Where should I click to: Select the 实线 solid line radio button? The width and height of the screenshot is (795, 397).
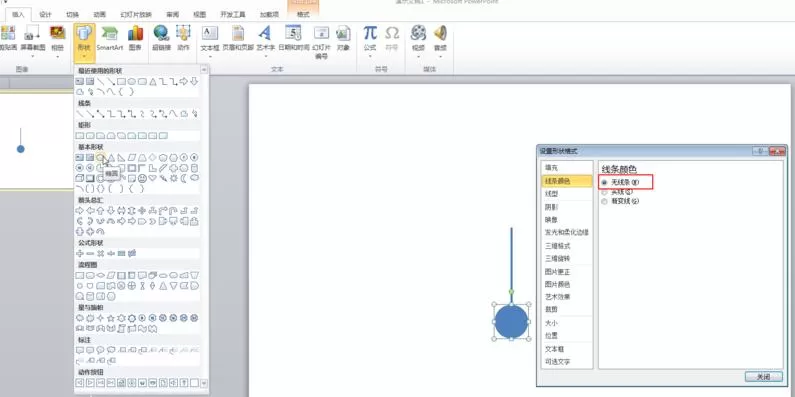[604, 192]
